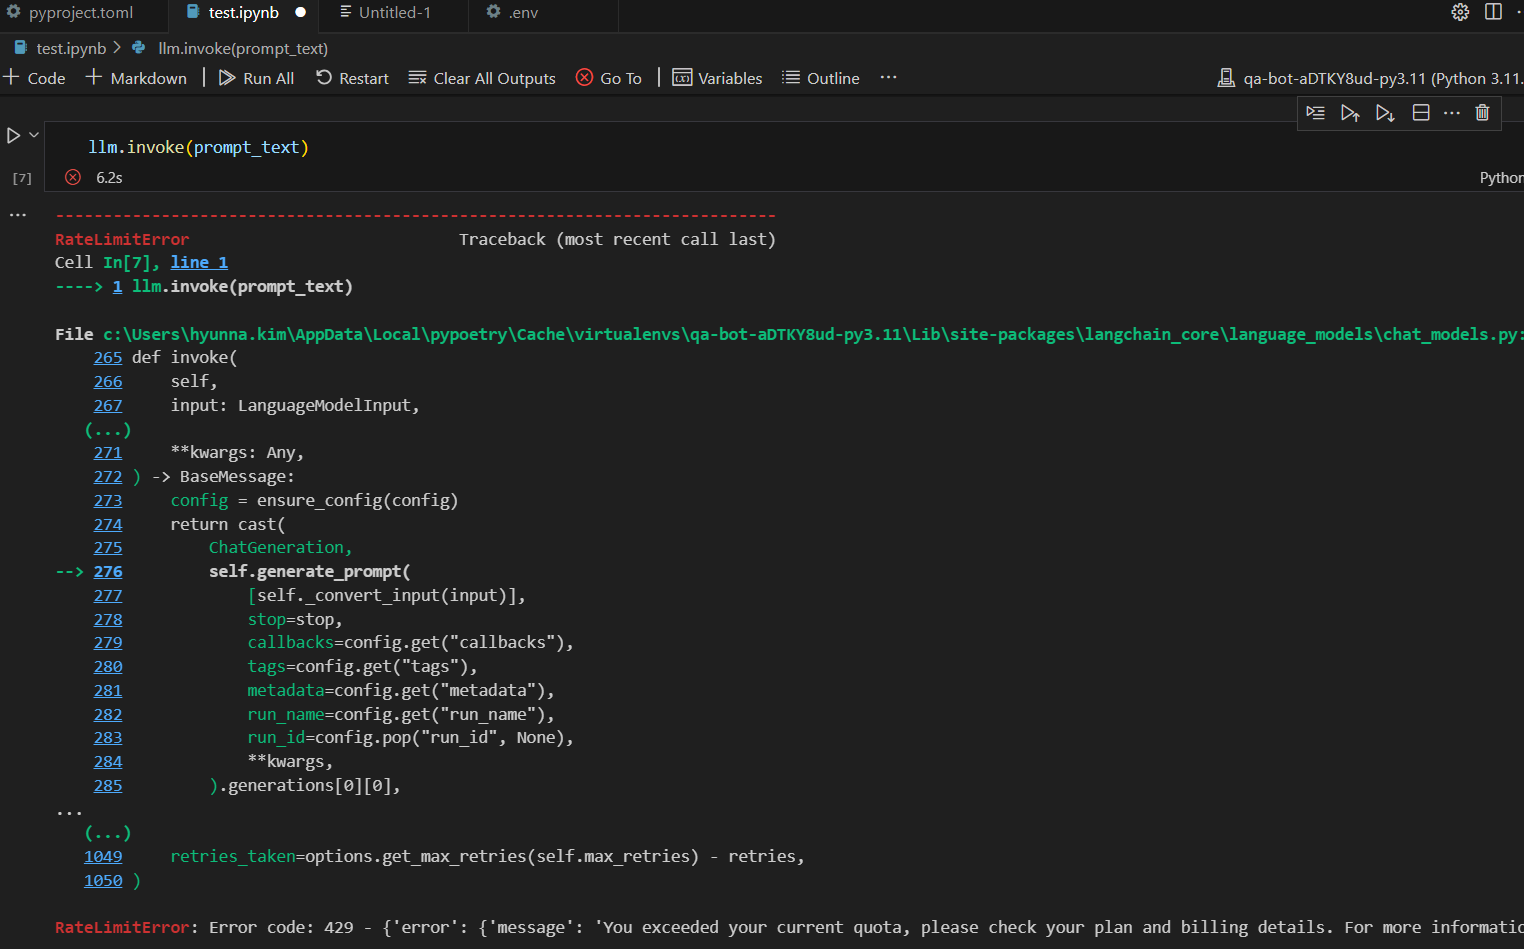1524x949 pixels.
Task: Add a new Markdown cell
Action: (x=137, y=78)
